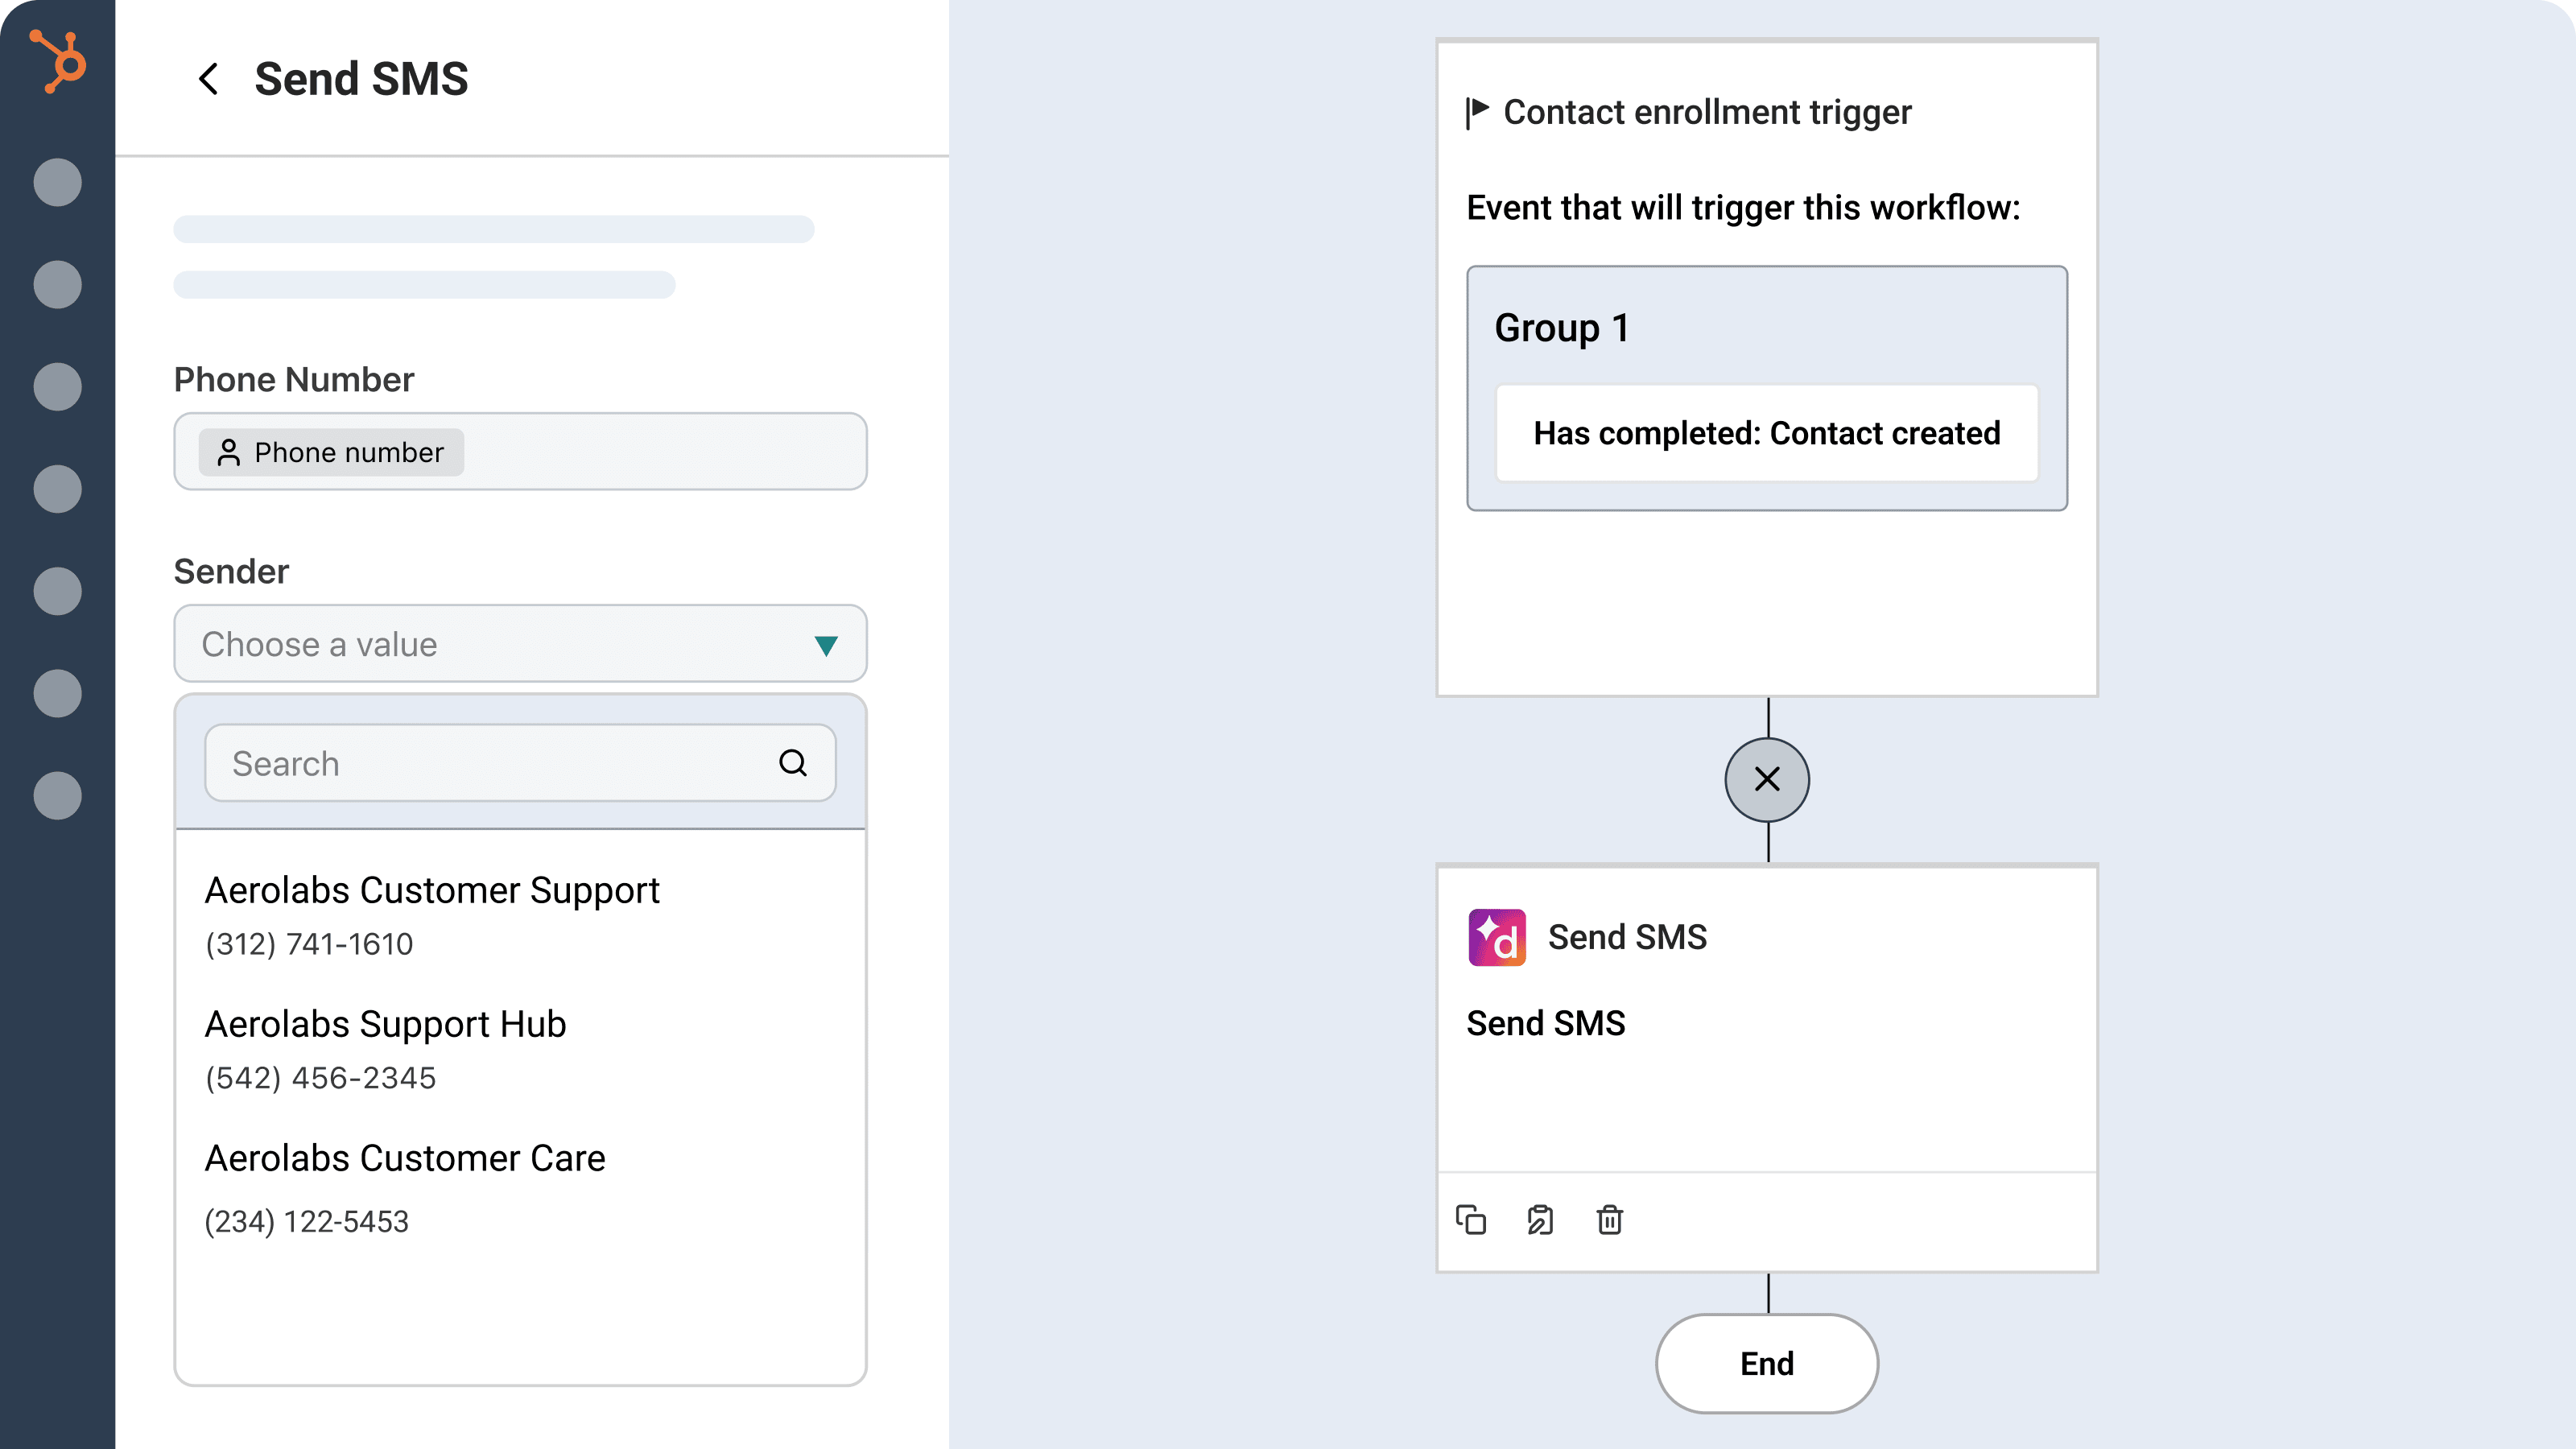Click the magnifying glass in the search bar
The width and height of the screenshot is (2576, 1449).
click(793, 763)
